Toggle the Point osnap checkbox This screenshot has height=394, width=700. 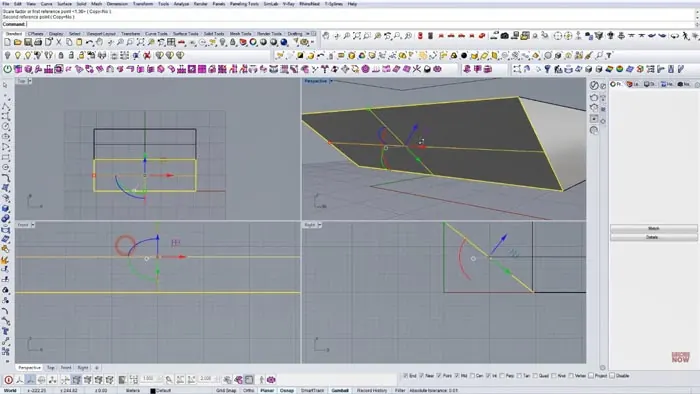click(x=439, y=376)
